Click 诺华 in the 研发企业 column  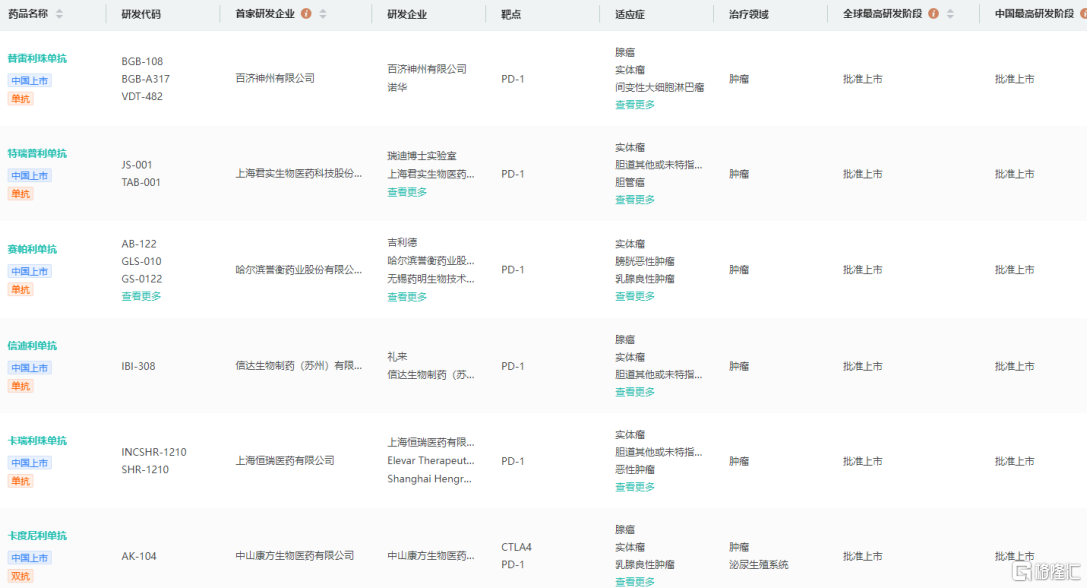coord(397,87)
